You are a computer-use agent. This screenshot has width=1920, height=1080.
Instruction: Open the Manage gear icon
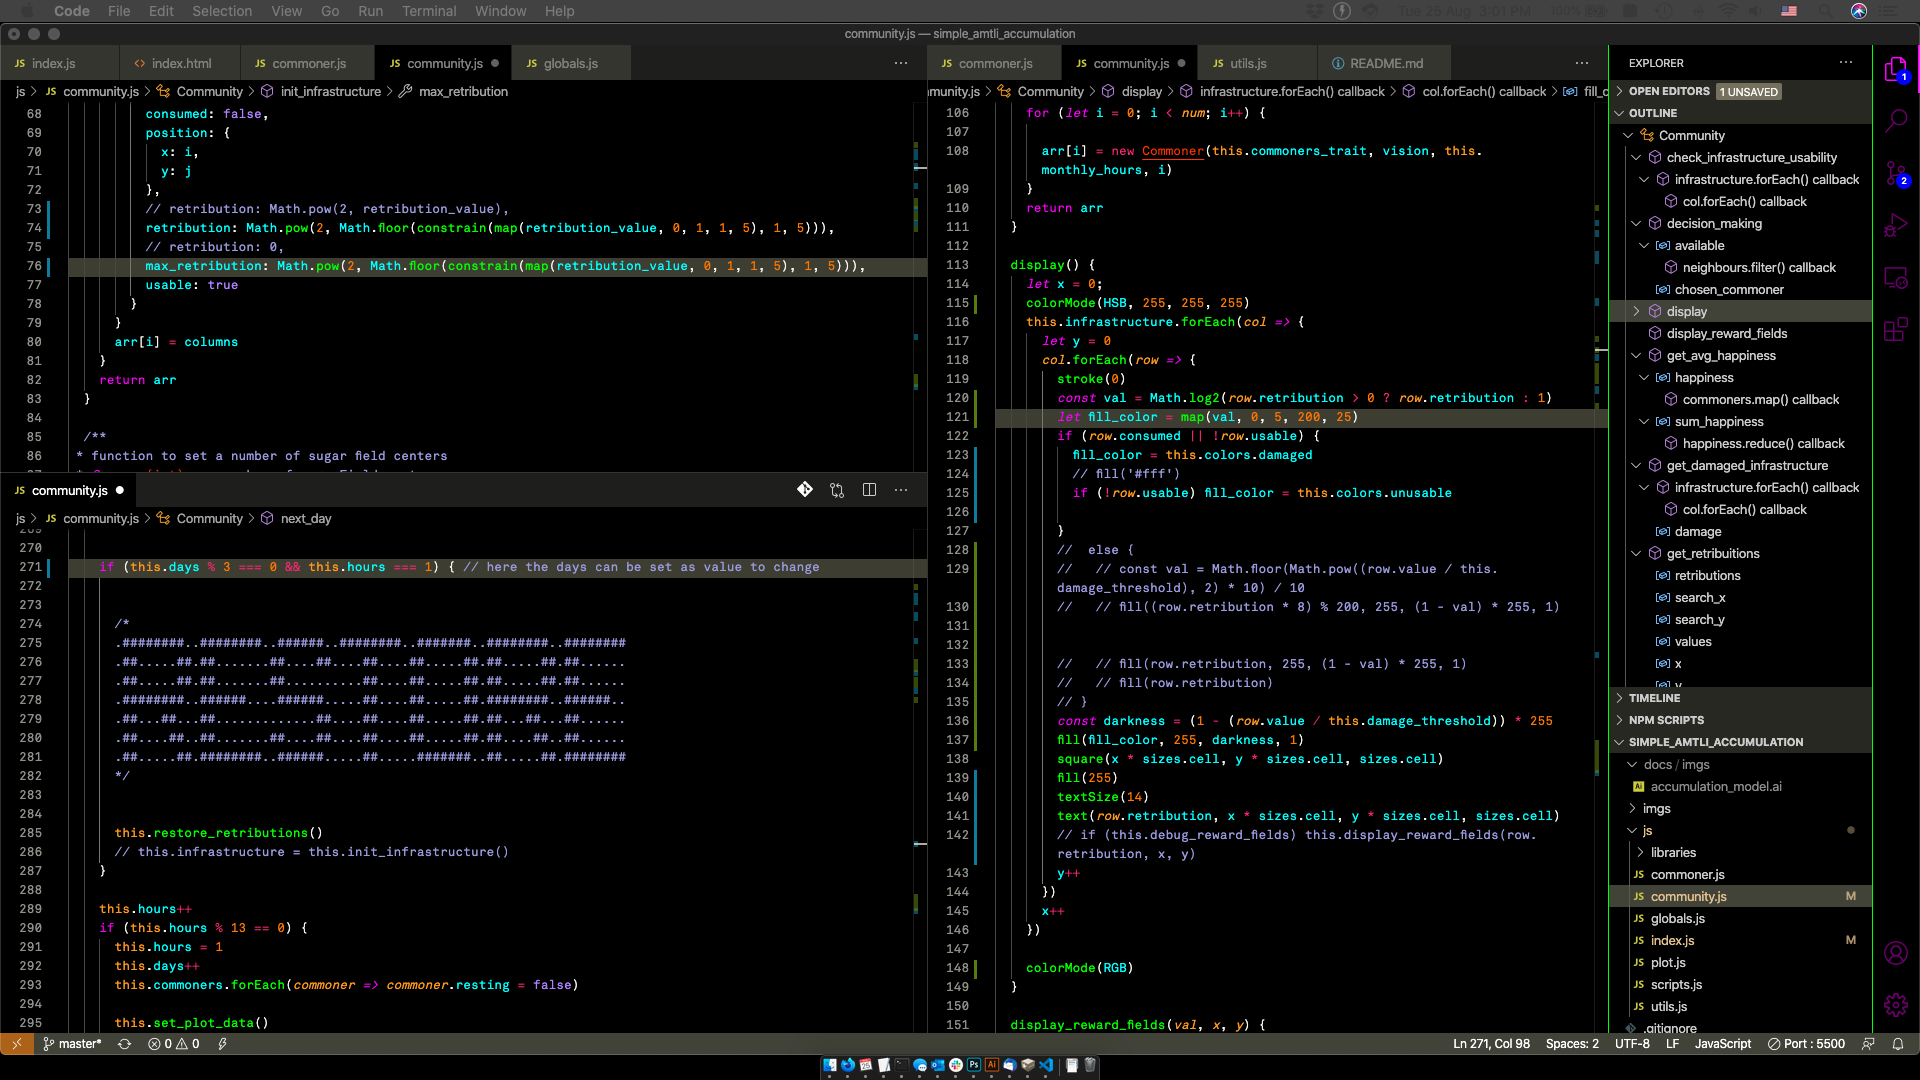[1896, 1005]
